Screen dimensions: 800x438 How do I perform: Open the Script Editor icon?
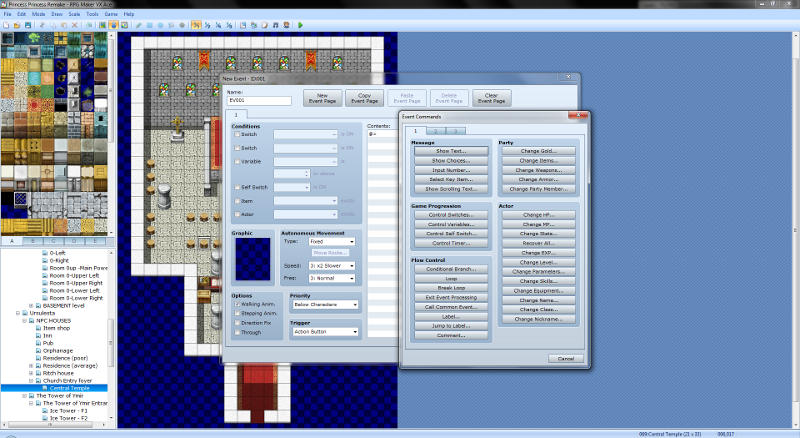point(264,24)
